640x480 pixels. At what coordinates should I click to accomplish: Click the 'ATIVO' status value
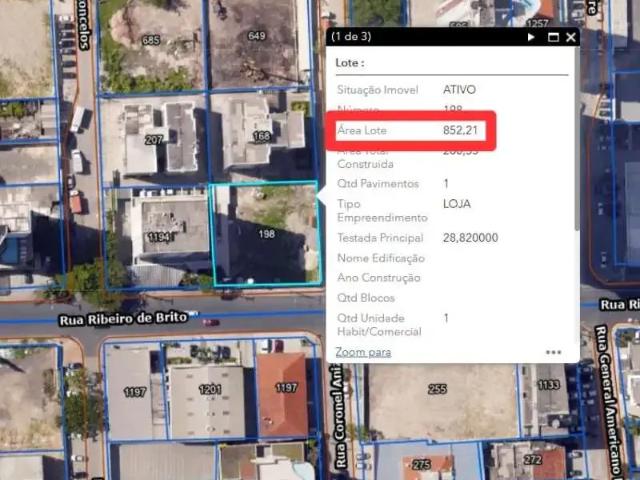pyautogui.click(x=459, y=89)
